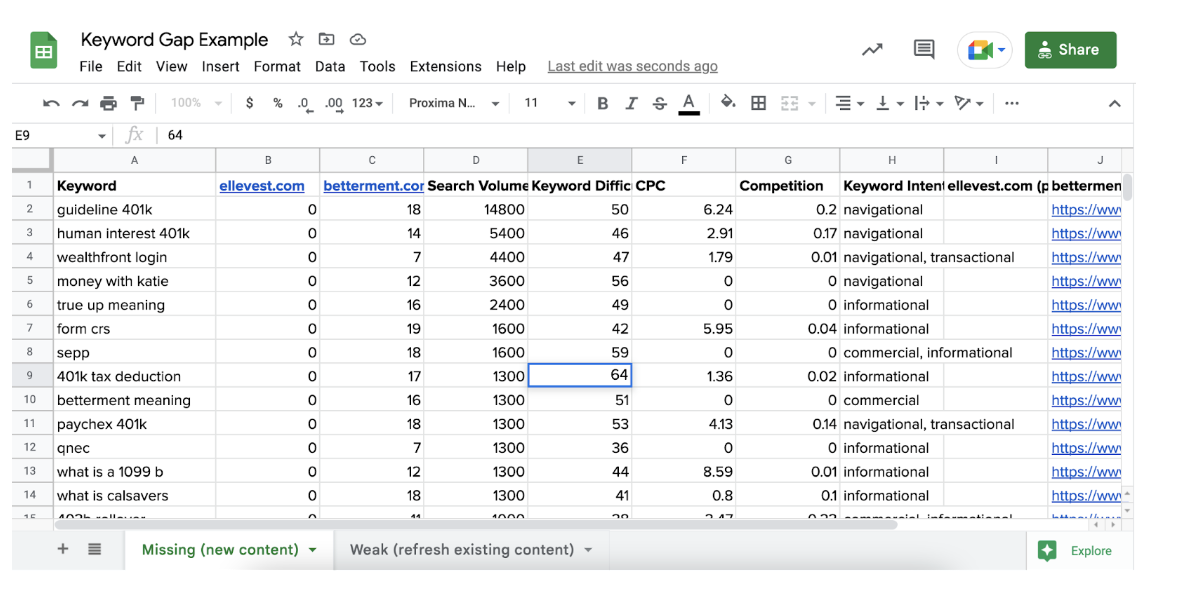Click the Print icon
Image resolution: width=1198 pixels, height=592 pixels.
(x=108, y=102)
